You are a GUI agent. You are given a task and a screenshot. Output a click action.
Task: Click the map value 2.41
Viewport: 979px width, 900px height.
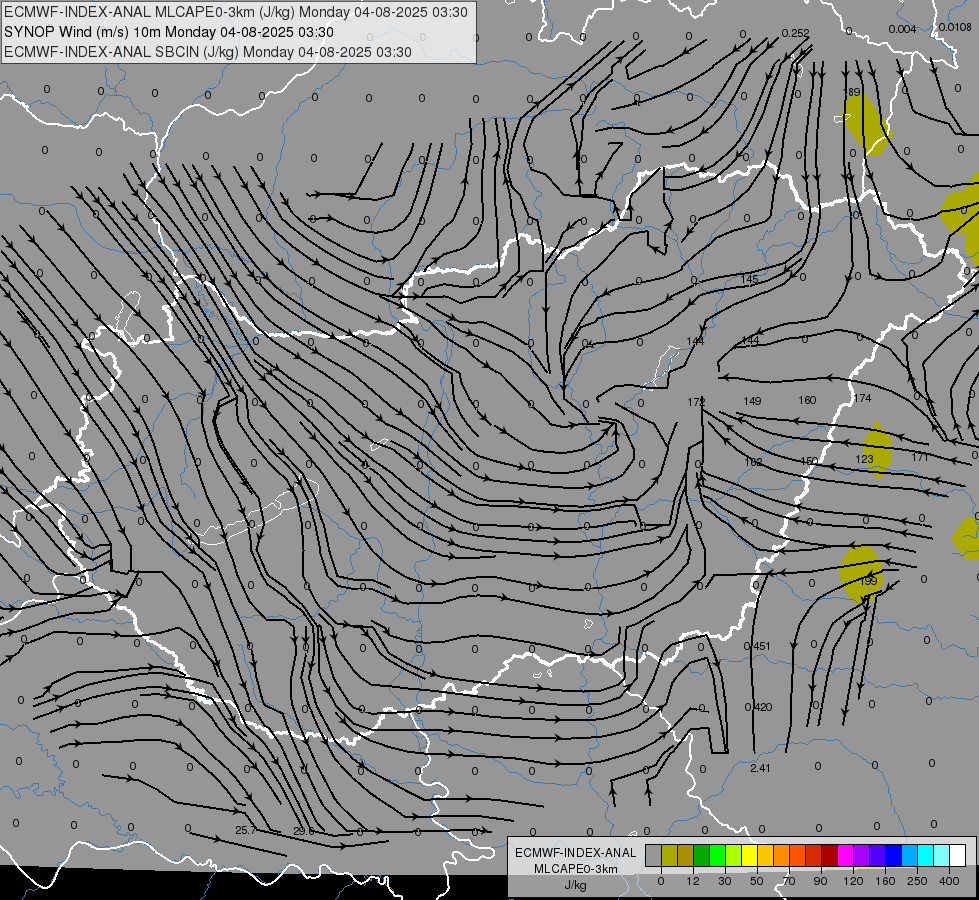click(x=760, y=768)
